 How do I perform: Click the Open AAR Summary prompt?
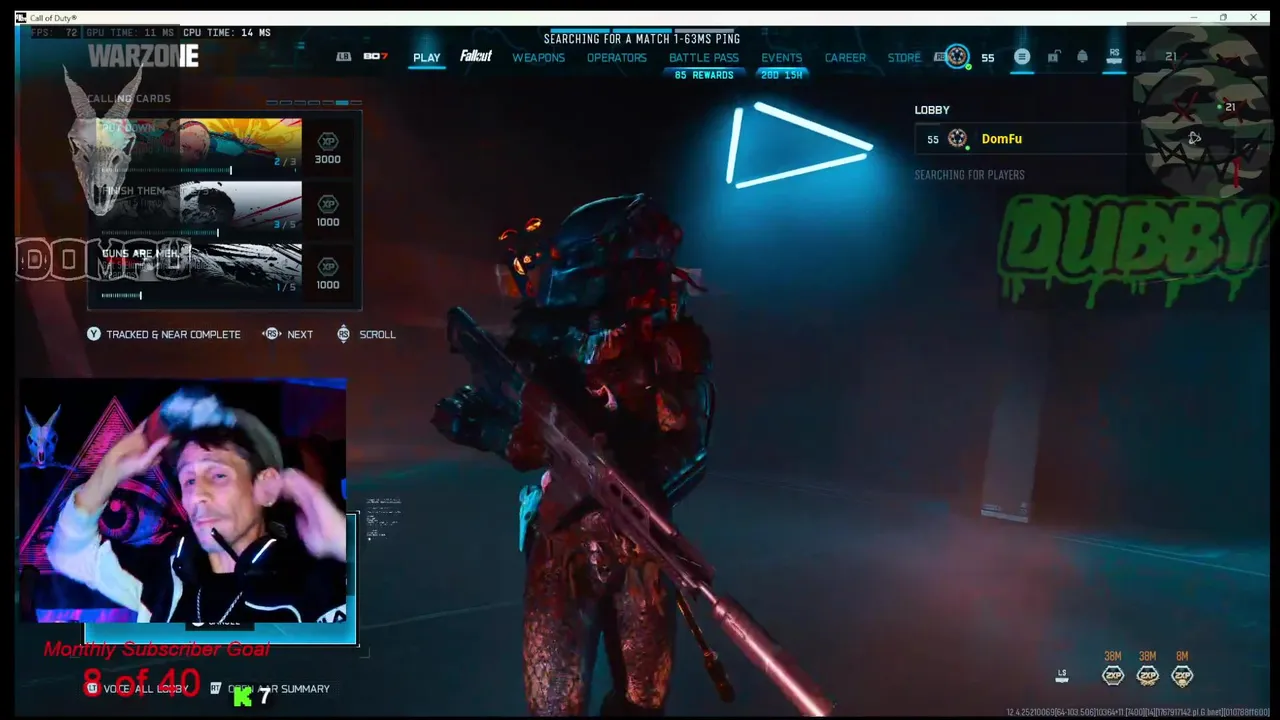270,689
